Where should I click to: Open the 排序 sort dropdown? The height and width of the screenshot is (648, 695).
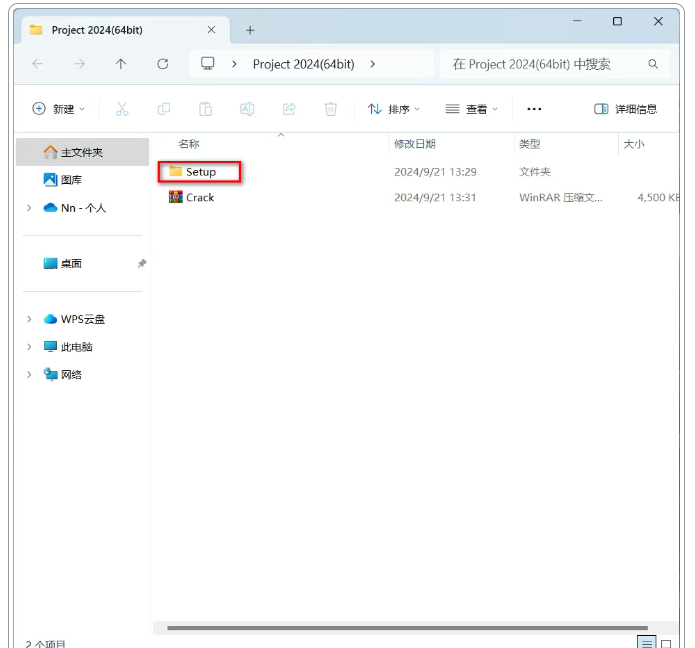[394, 109]
